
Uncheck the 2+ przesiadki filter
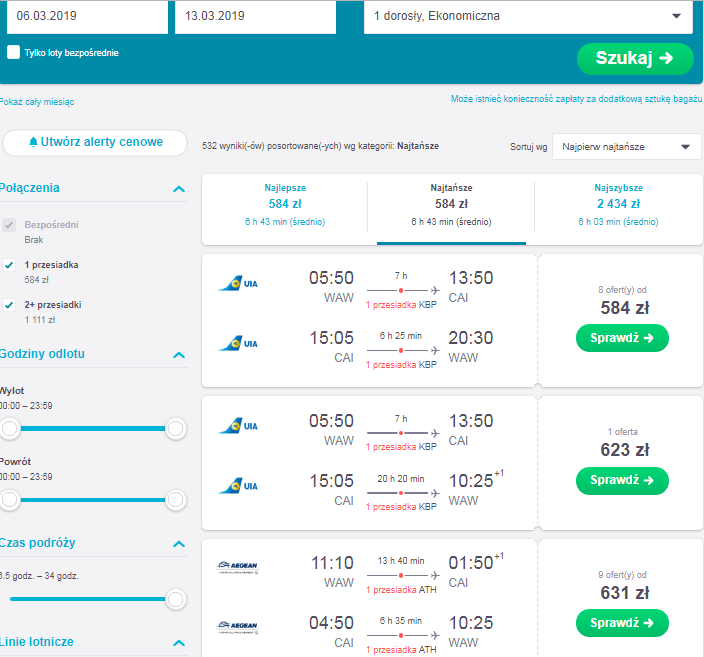pyautogui.click(x=9, y=305)
